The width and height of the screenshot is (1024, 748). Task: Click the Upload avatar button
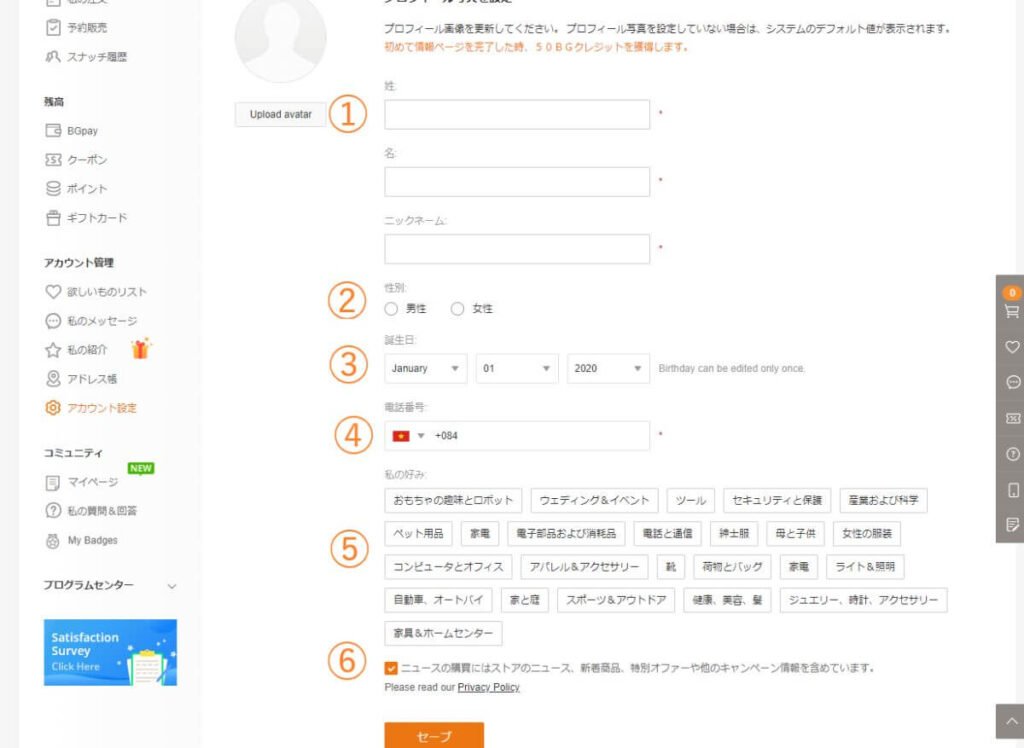coord(281,115)
